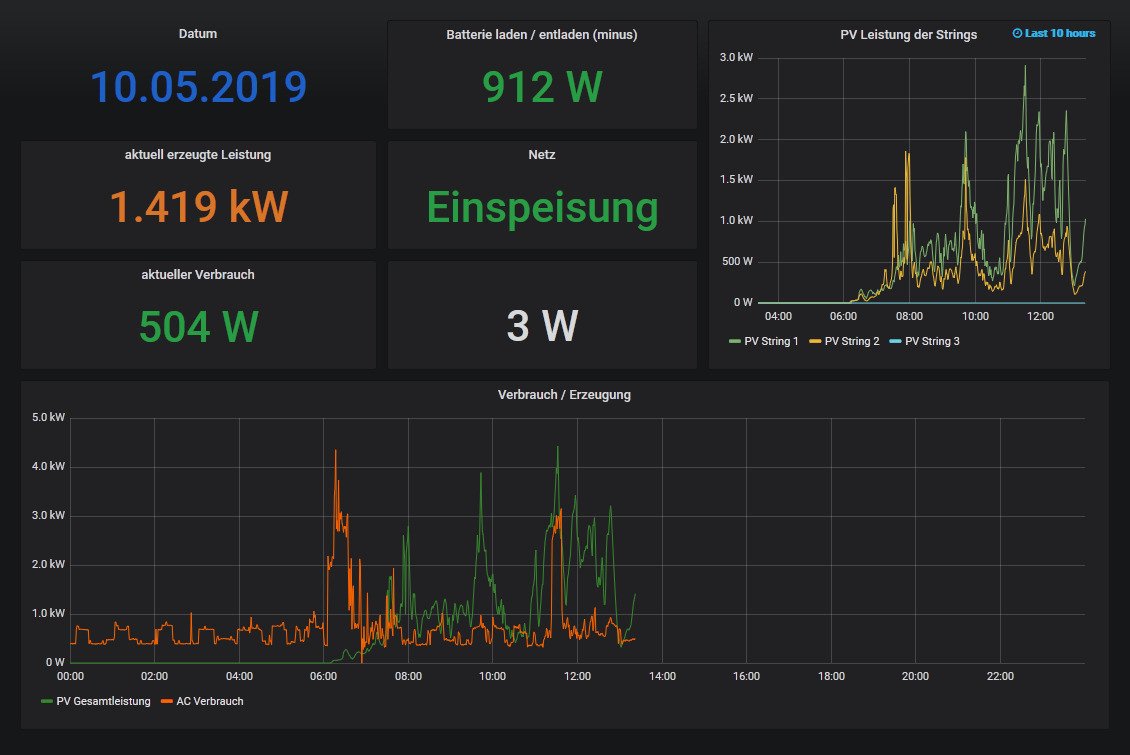Image resolution: width=1130 pixels, height=755 pixels.
Task: Click the 1.419 kW power value
Action: pyautogui.click(x=198, y=207)
